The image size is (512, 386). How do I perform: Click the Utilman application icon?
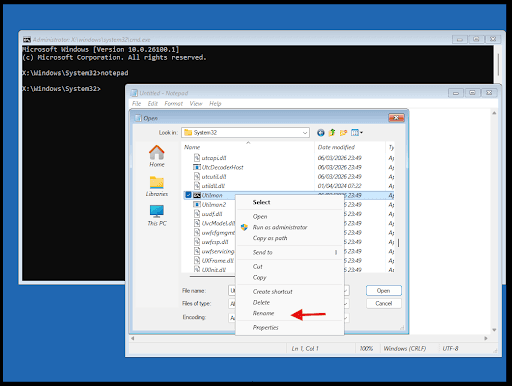pos(197,195)
